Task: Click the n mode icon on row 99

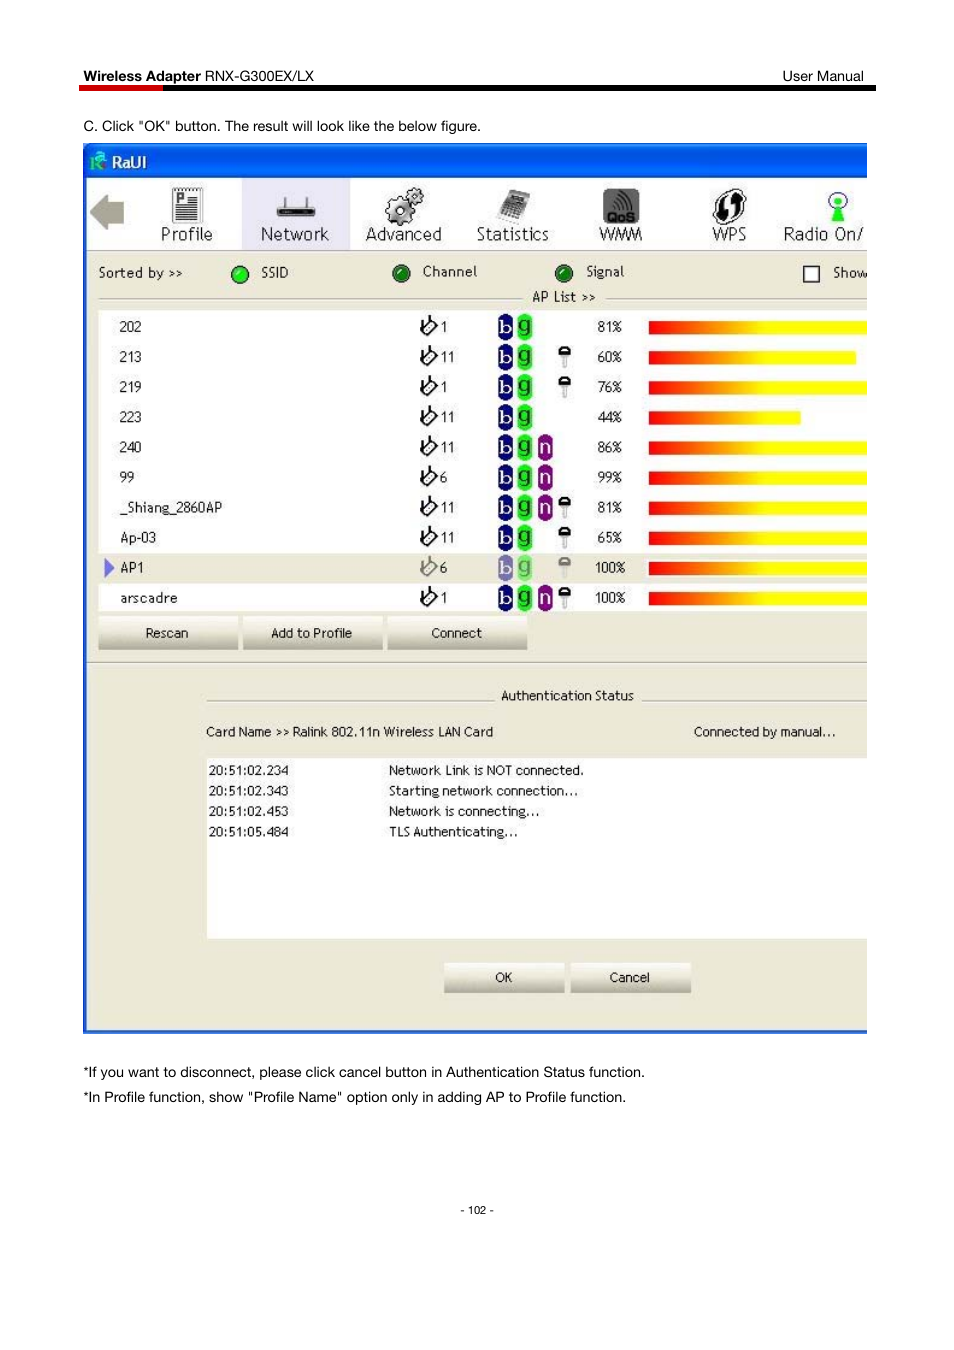Action: pos(545,477)
